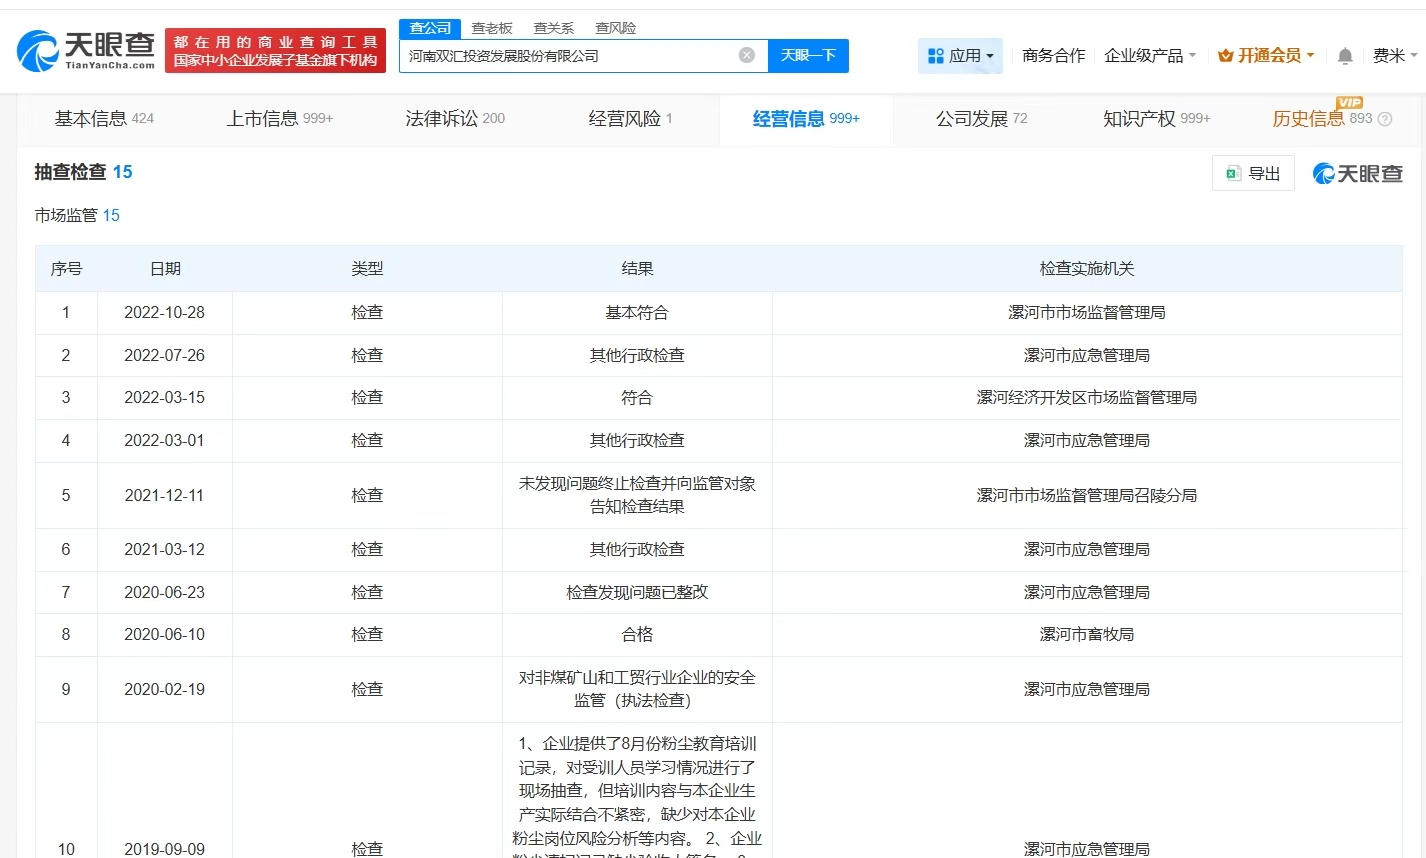Open the 费米 user account menu
This screenshot has height=858, width=1426.
(1394, 56)
